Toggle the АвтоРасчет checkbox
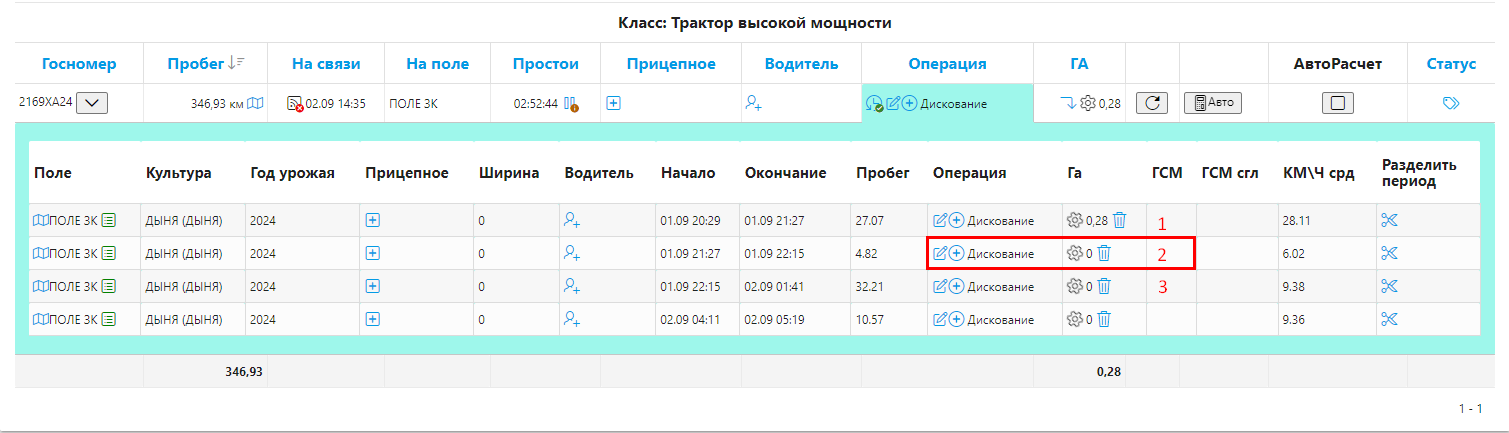 [x=1337, y=103]
